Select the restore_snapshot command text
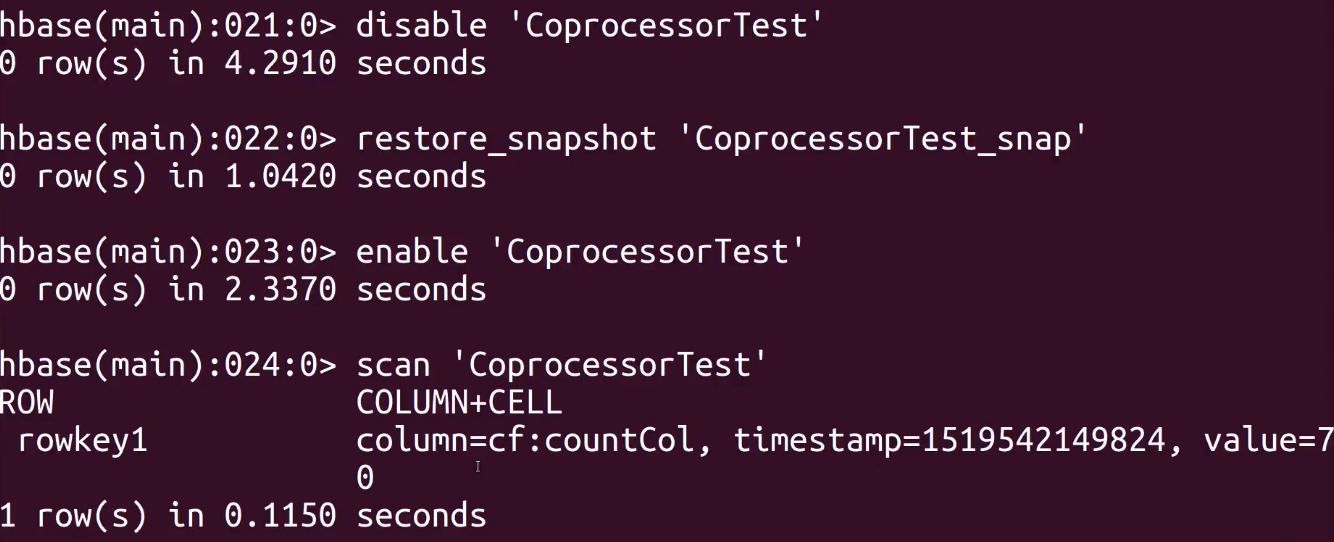1334x542 pixels. pos(506,139)
